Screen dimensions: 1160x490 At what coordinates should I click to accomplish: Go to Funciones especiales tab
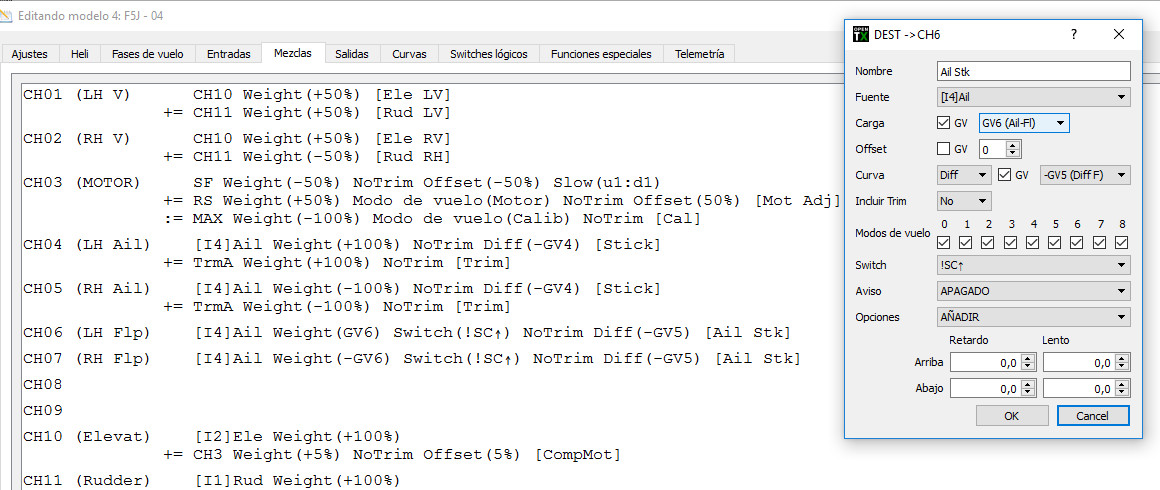pos(600,54)
